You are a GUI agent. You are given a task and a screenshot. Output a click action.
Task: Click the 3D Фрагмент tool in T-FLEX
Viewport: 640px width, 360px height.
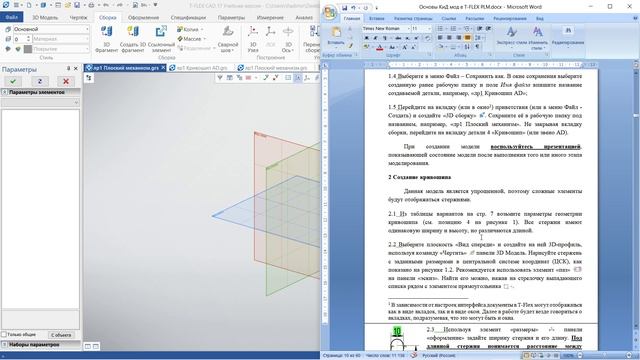click(107, 39)
